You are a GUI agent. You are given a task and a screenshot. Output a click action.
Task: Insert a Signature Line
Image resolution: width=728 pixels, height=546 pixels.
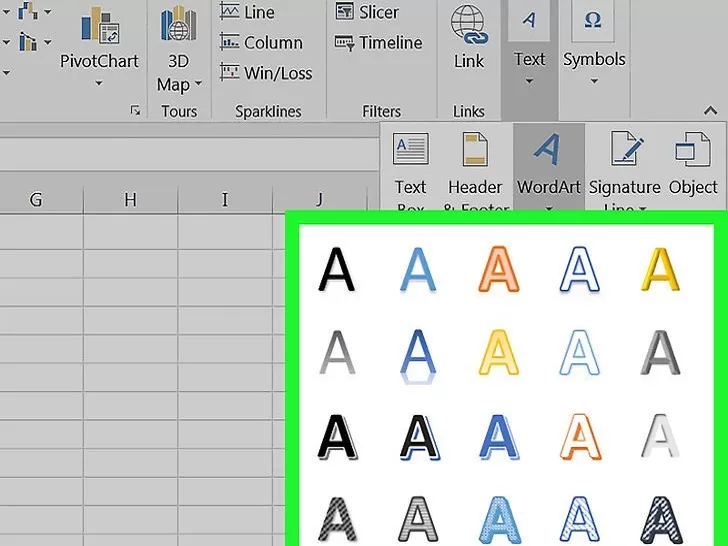624,169
